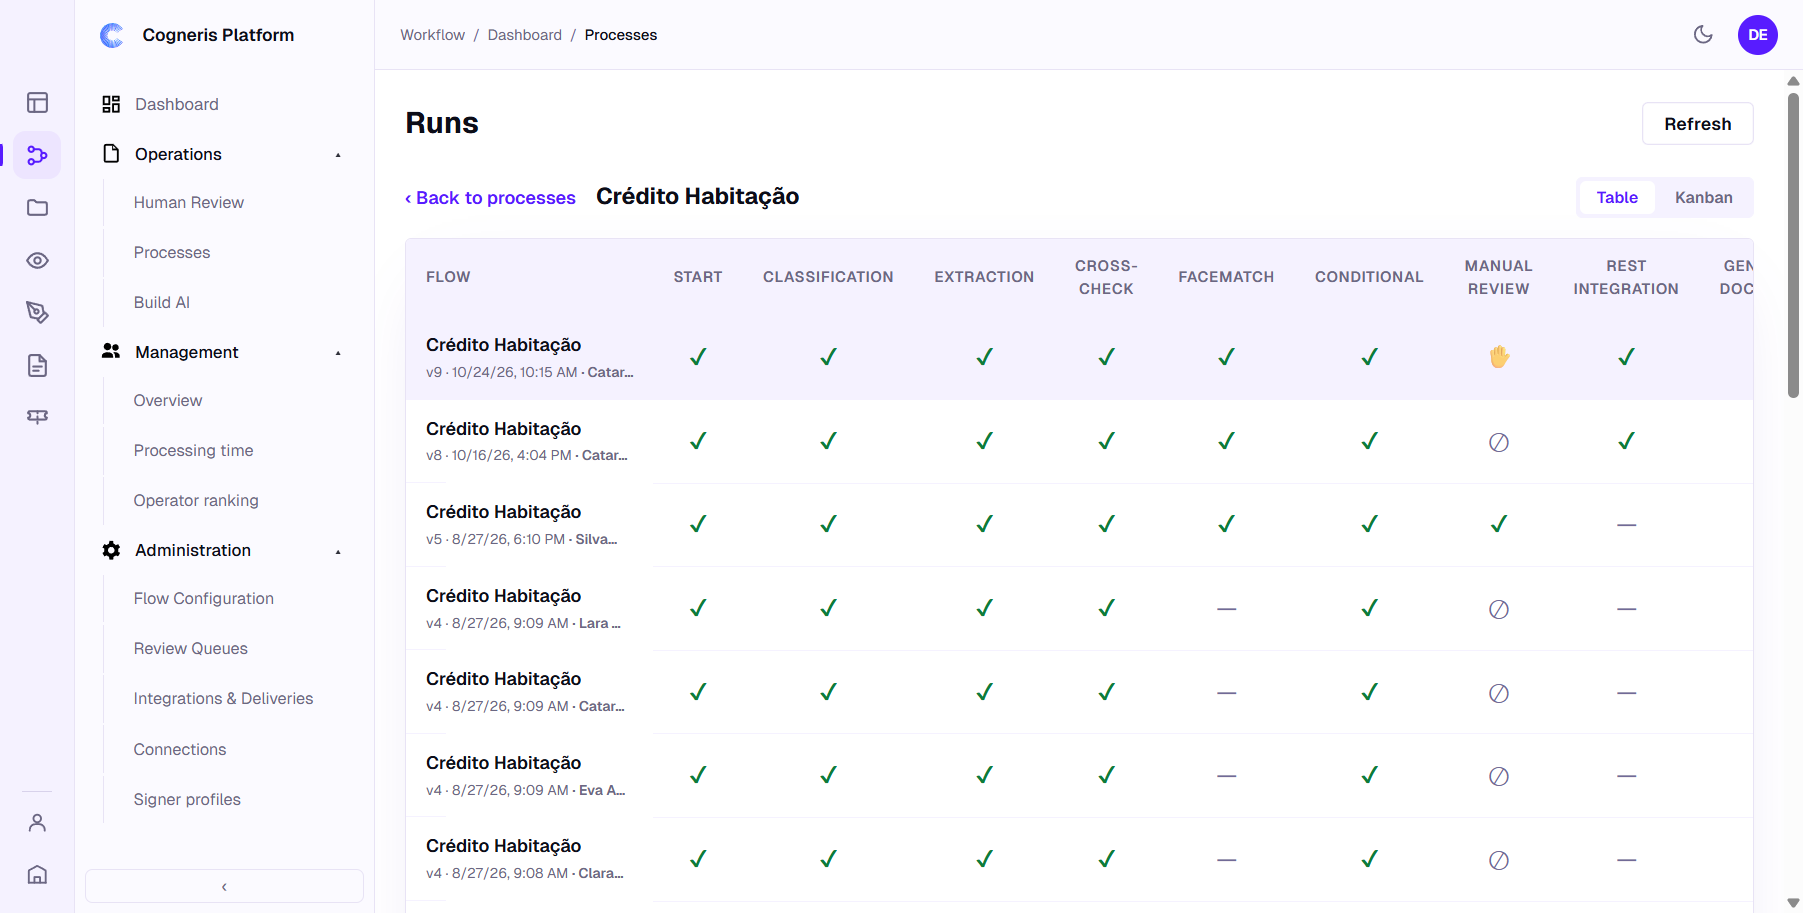Click the Refresh button

tap(1697, 124)
